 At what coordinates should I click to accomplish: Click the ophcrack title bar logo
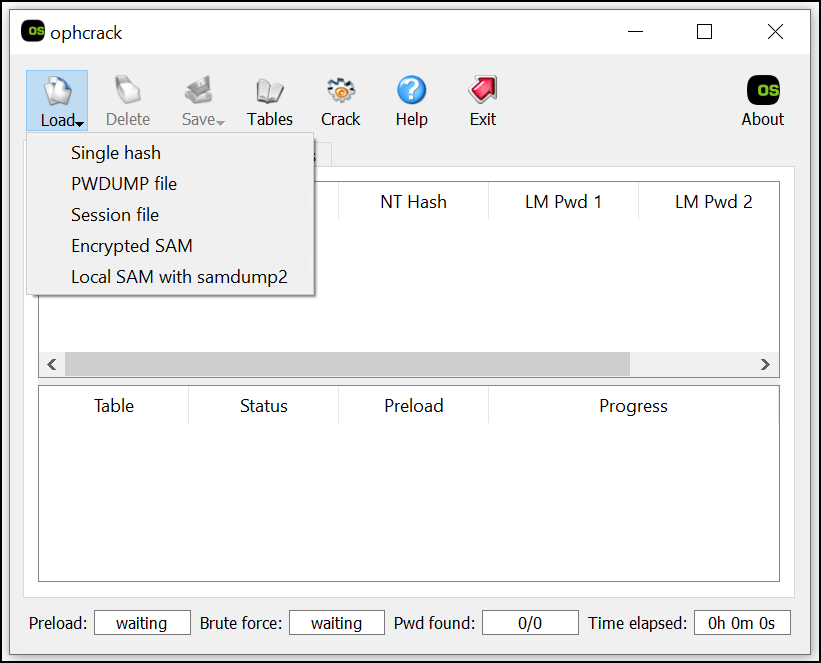(x=33, y=31)
